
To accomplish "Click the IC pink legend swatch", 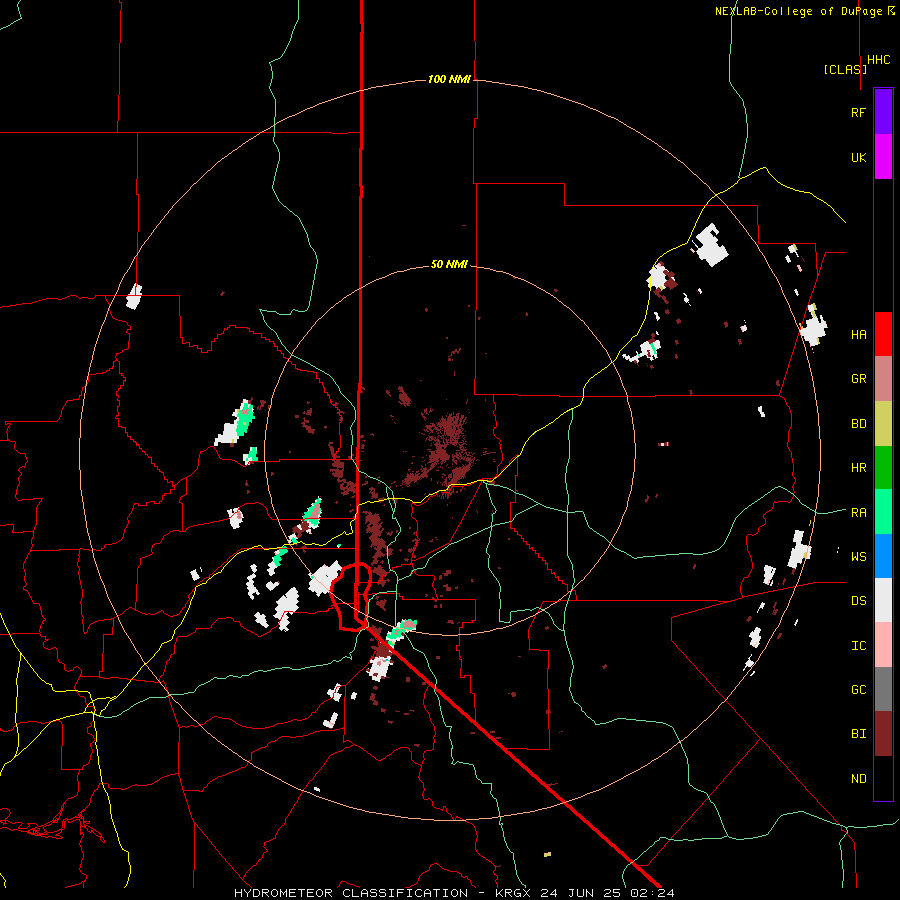I will (883, 645).
